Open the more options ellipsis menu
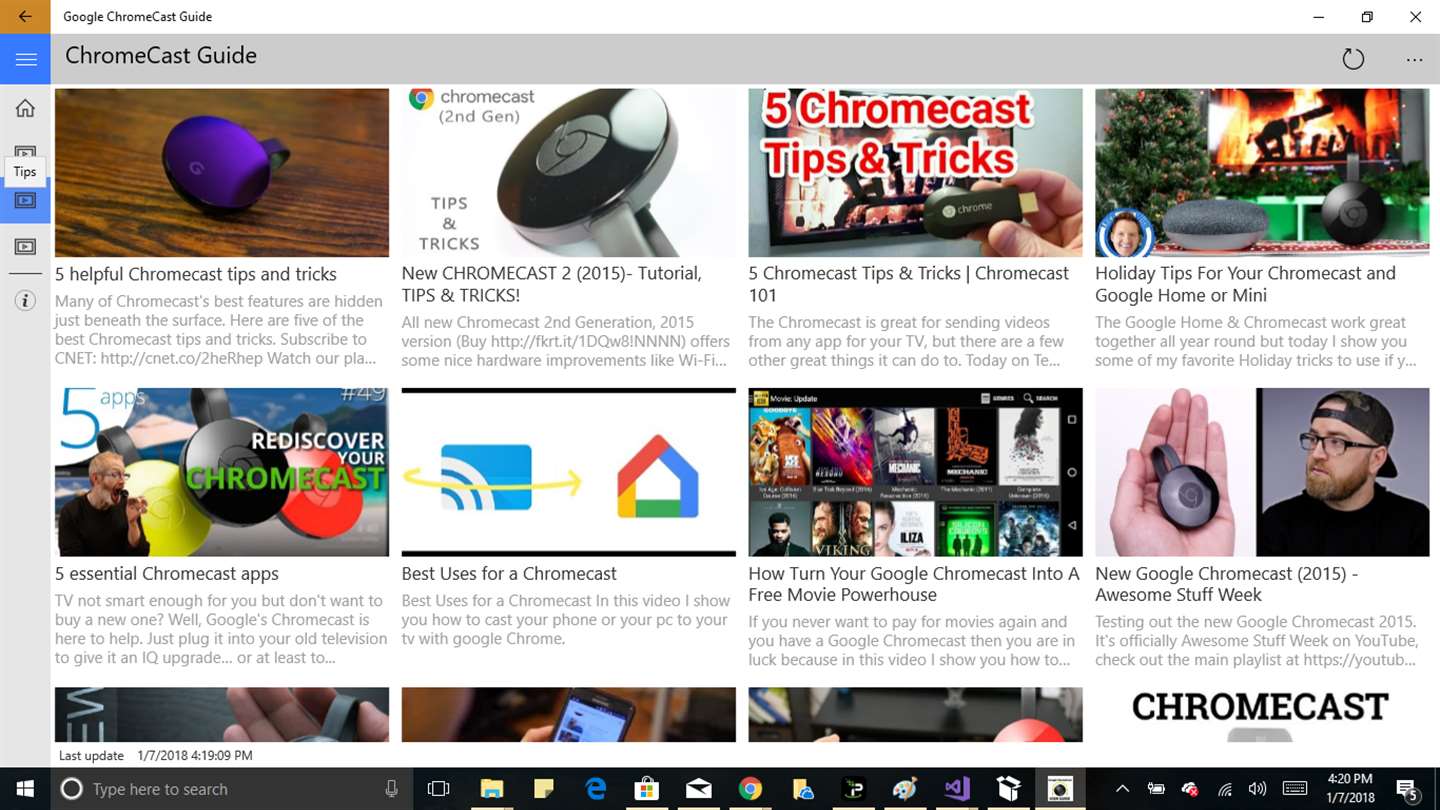 point(1414,60)
